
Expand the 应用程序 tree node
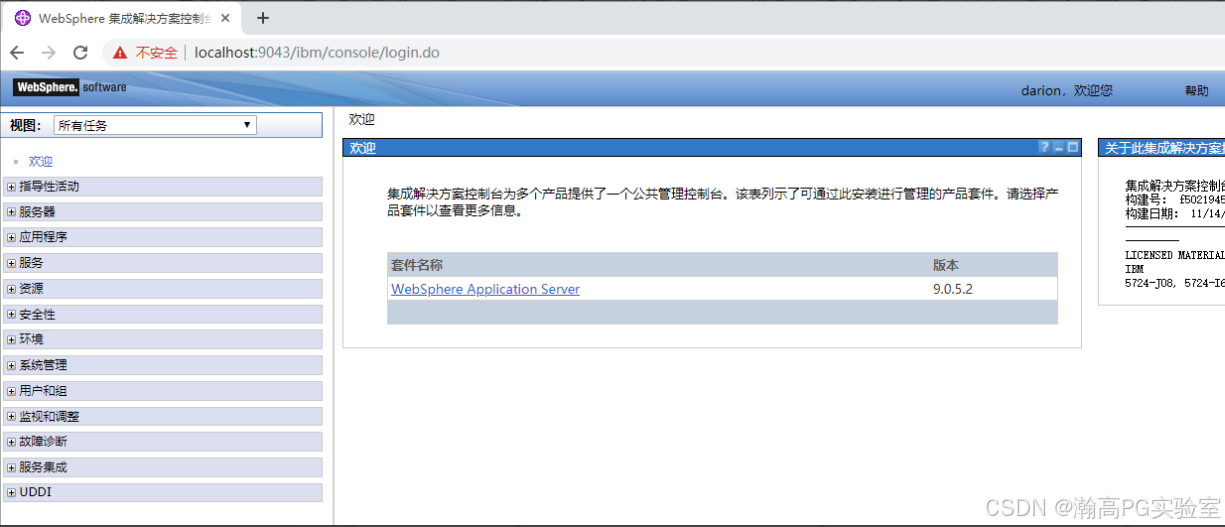(x=11, y=238)
